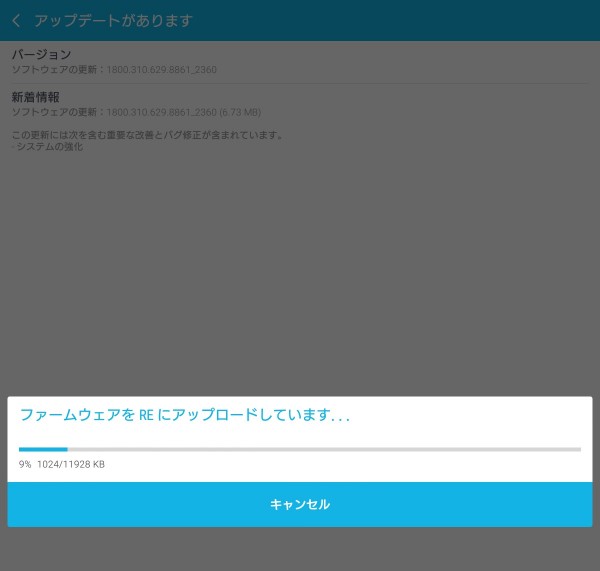Tap the 新着情報 heading
600x571 pixels.
point(36,97)
